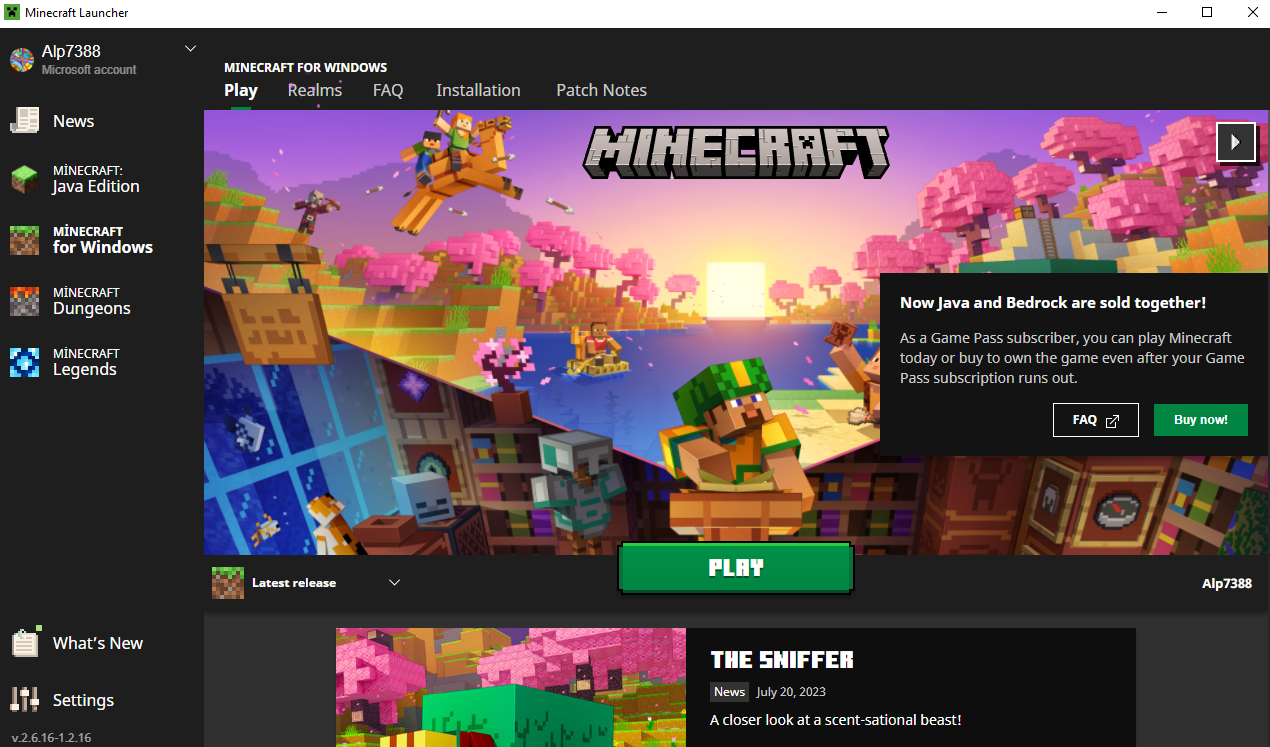Click 'A closer look at a scent-sational beast!' text
Image resolution: width=1270 pixels, height=747 pixels.
tap(836, 720)
